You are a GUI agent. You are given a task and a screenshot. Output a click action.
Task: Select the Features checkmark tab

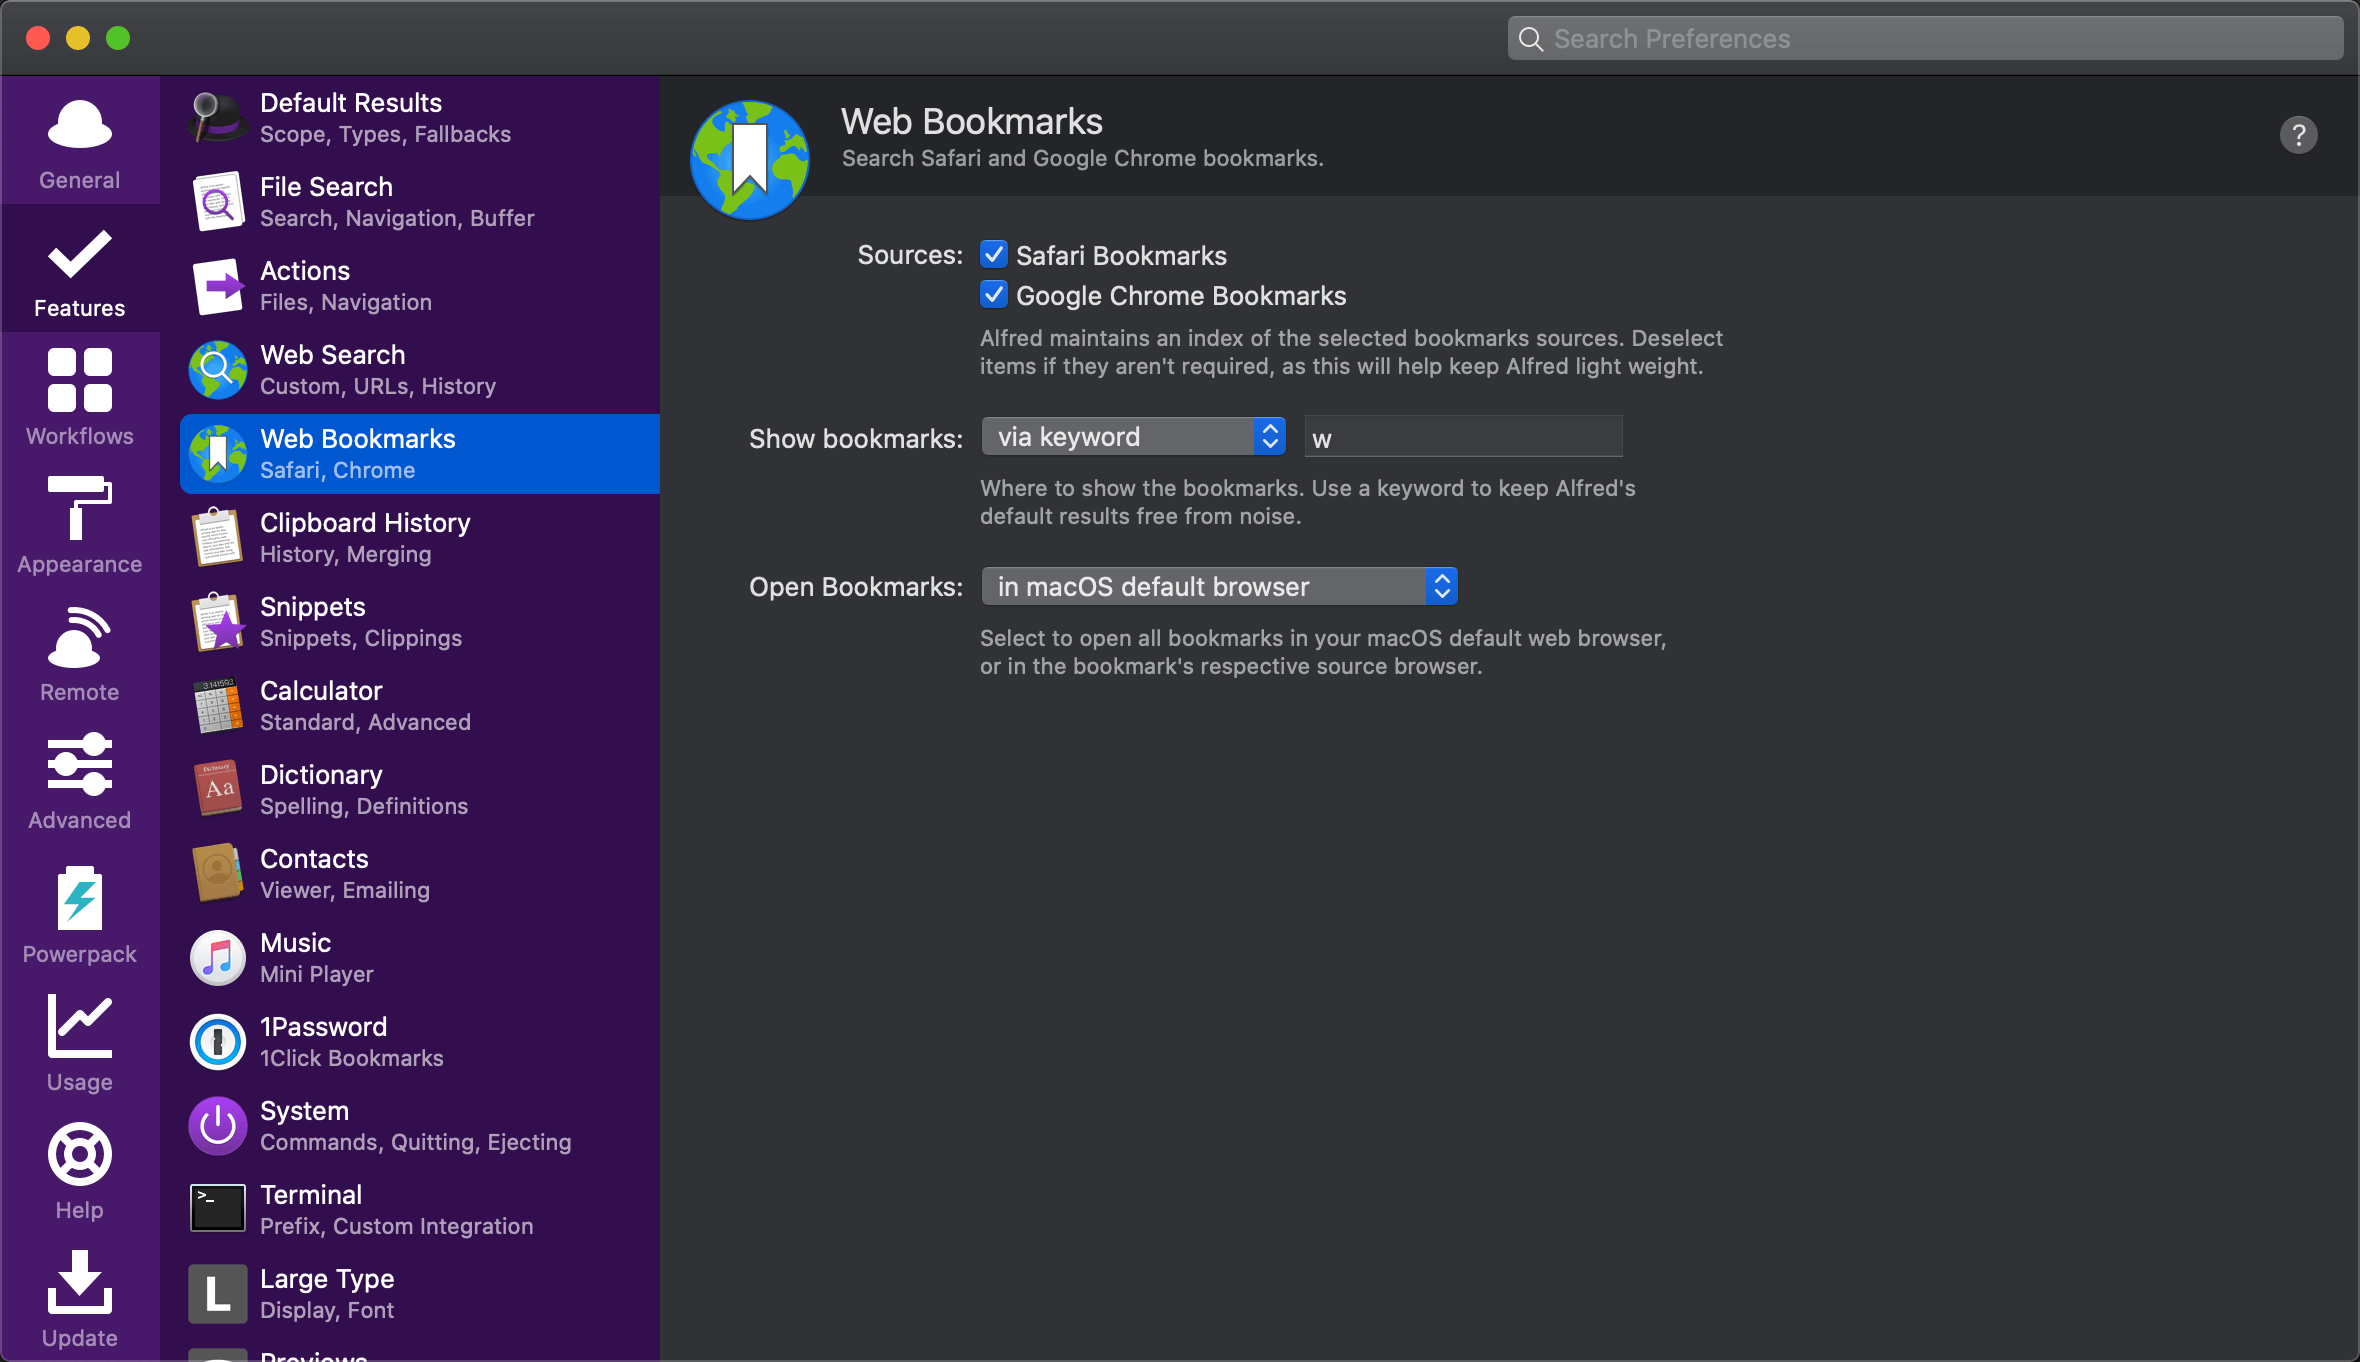pos(80,269)
